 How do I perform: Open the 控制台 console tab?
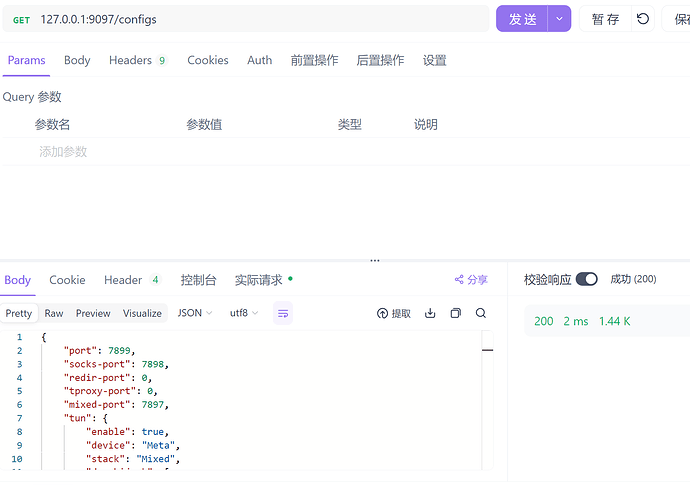point(198,280)
